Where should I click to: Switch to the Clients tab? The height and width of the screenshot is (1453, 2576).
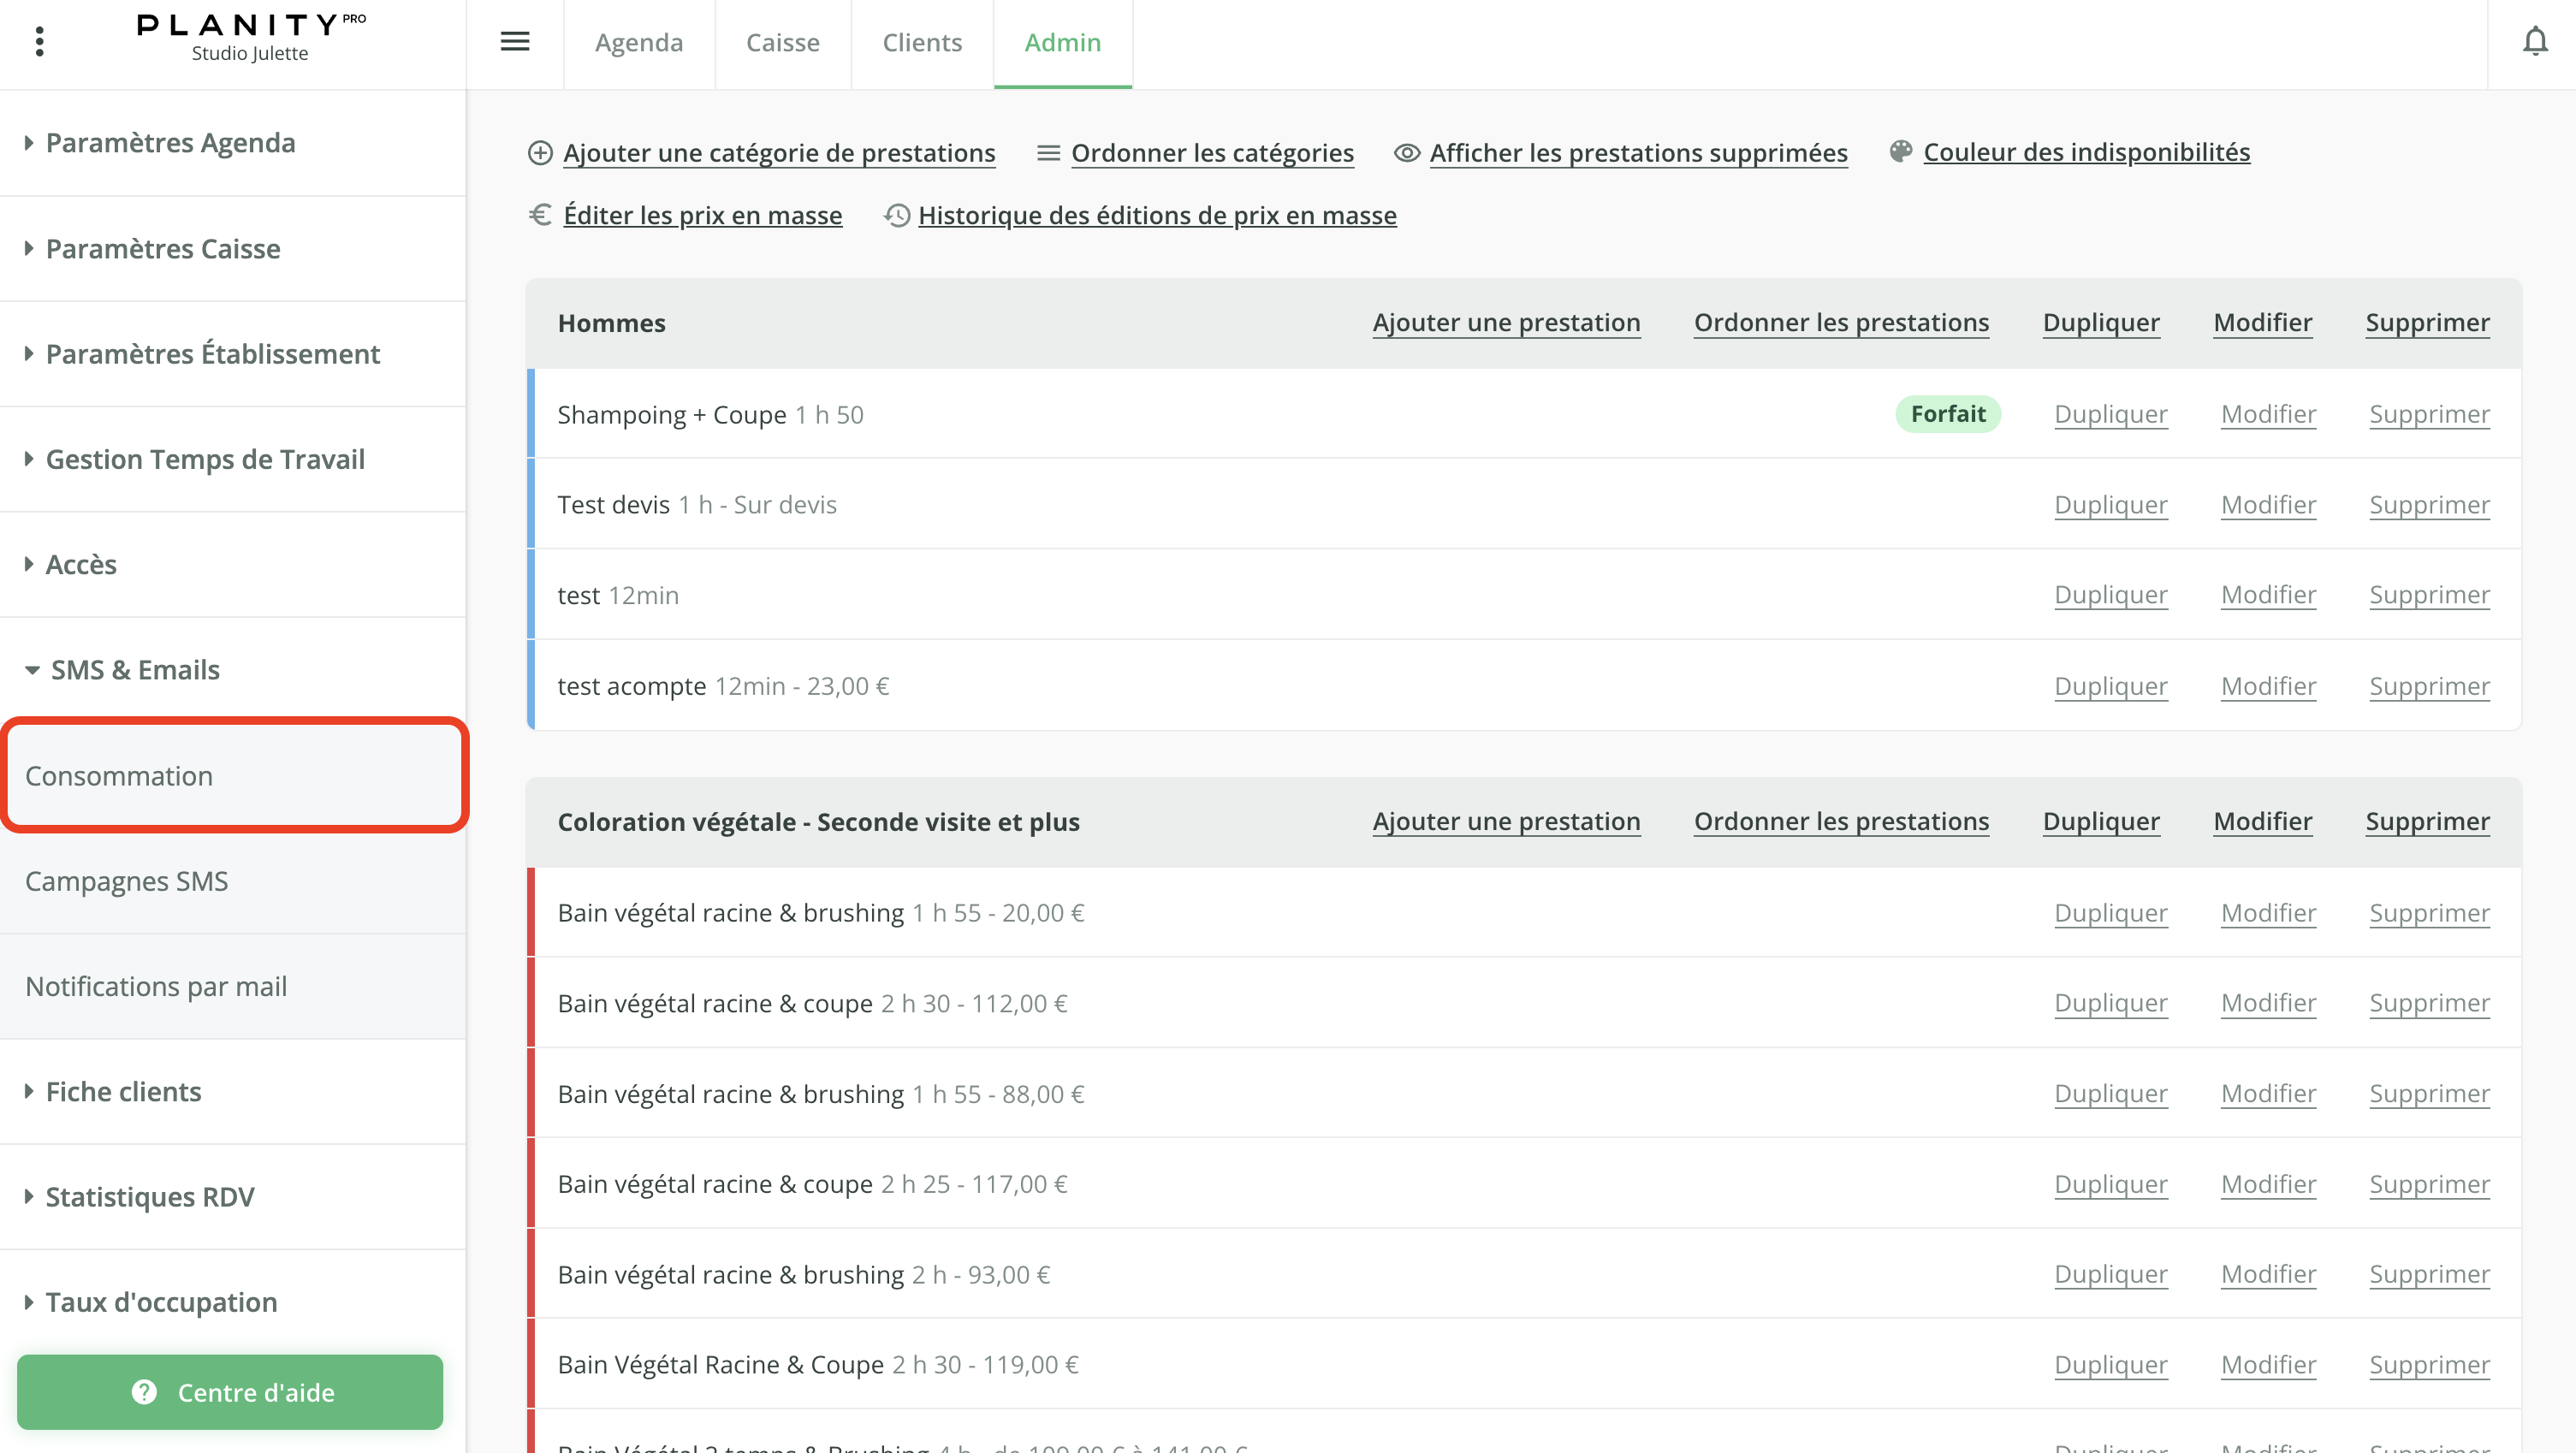[921, 43]
